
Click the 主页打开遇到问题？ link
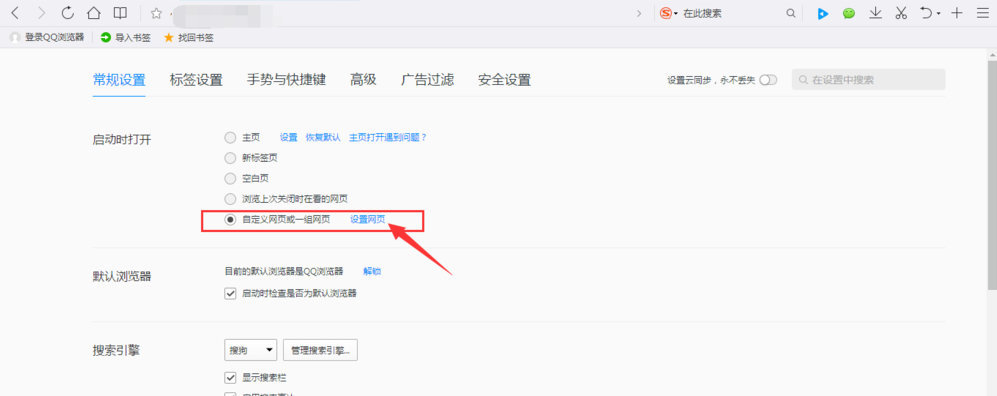coord(388,137)
